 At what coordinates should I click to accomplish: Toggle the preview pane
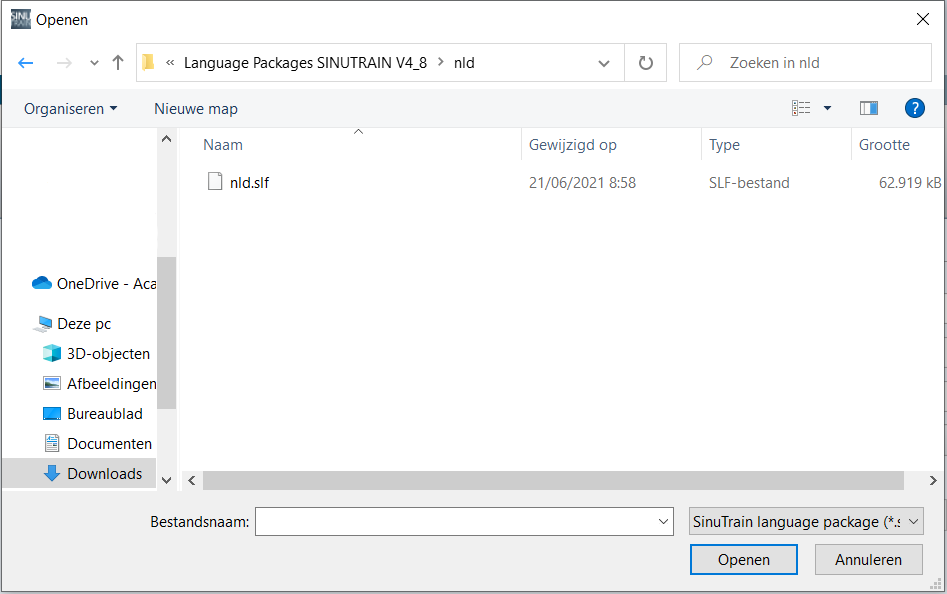tap(868, 108)
